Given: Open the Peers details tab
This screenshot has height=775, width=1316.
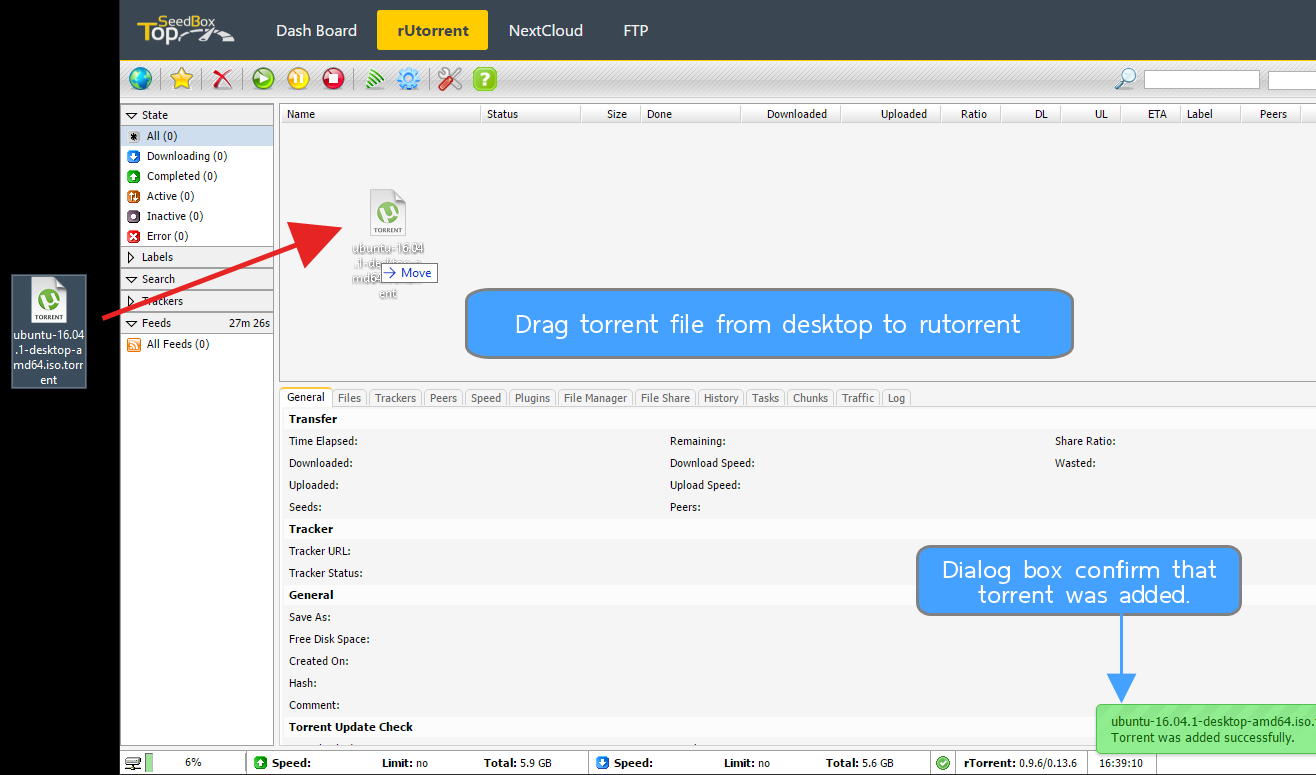Looking at the screenshot, I should [x=443, y=398].
